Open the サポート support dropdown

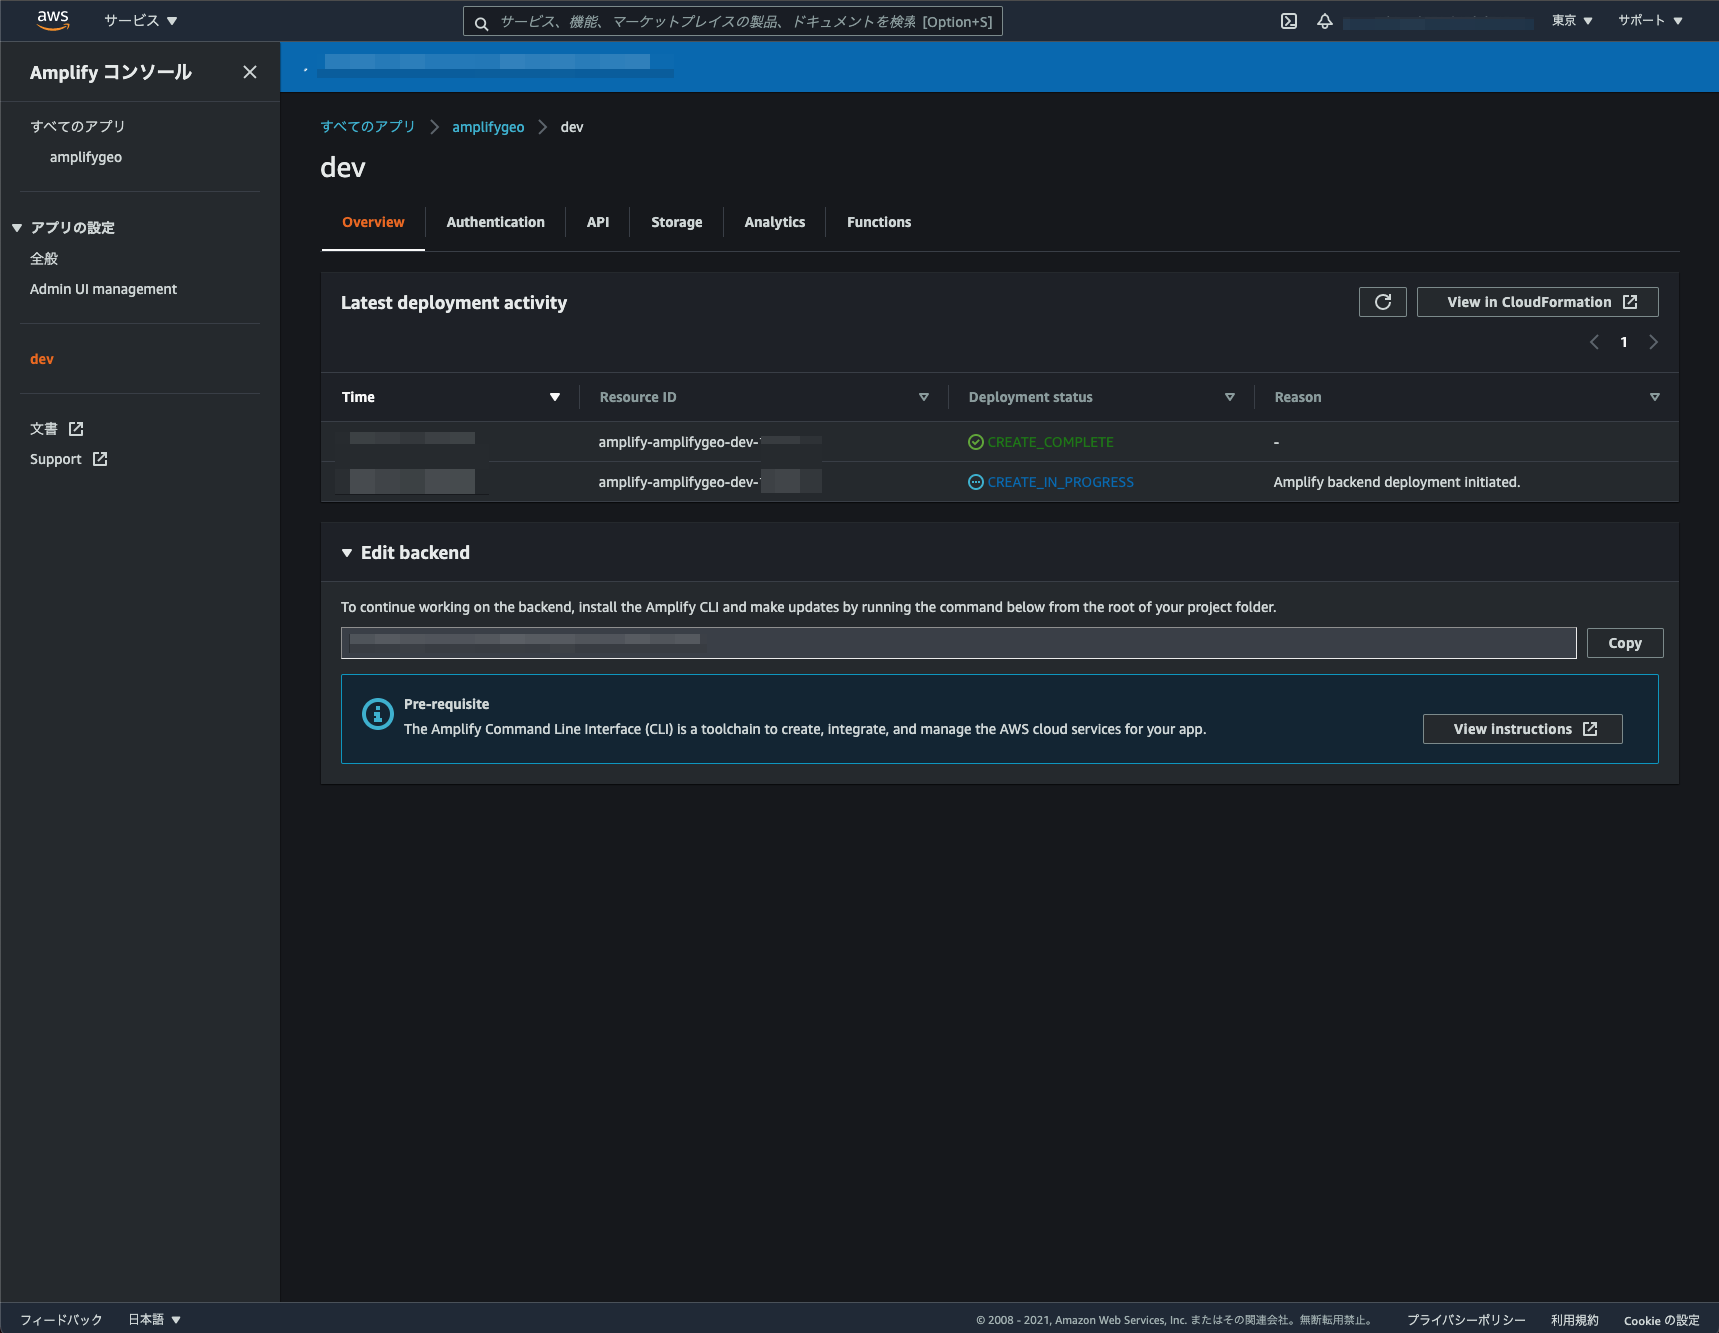pyautogui.click(x=1650, y=21)
